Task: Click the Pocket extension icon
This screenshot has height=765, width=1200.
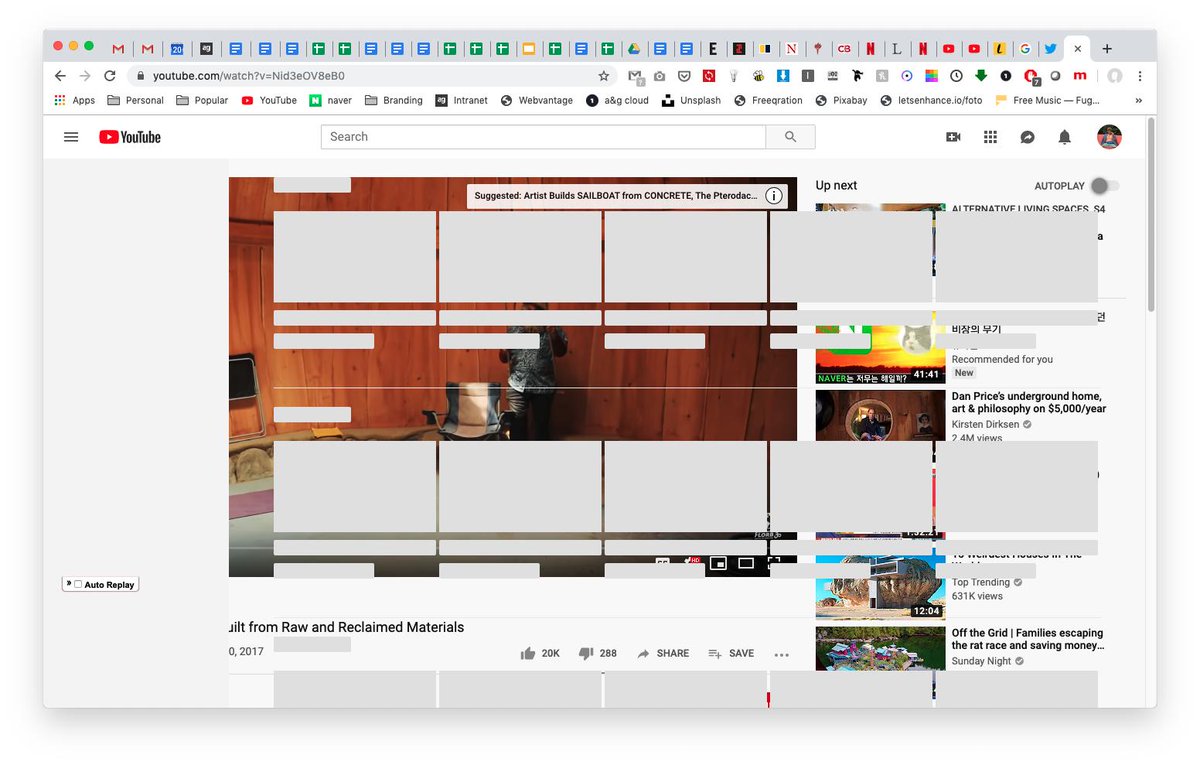Action: pyautogui.click(x=684, y=76)
